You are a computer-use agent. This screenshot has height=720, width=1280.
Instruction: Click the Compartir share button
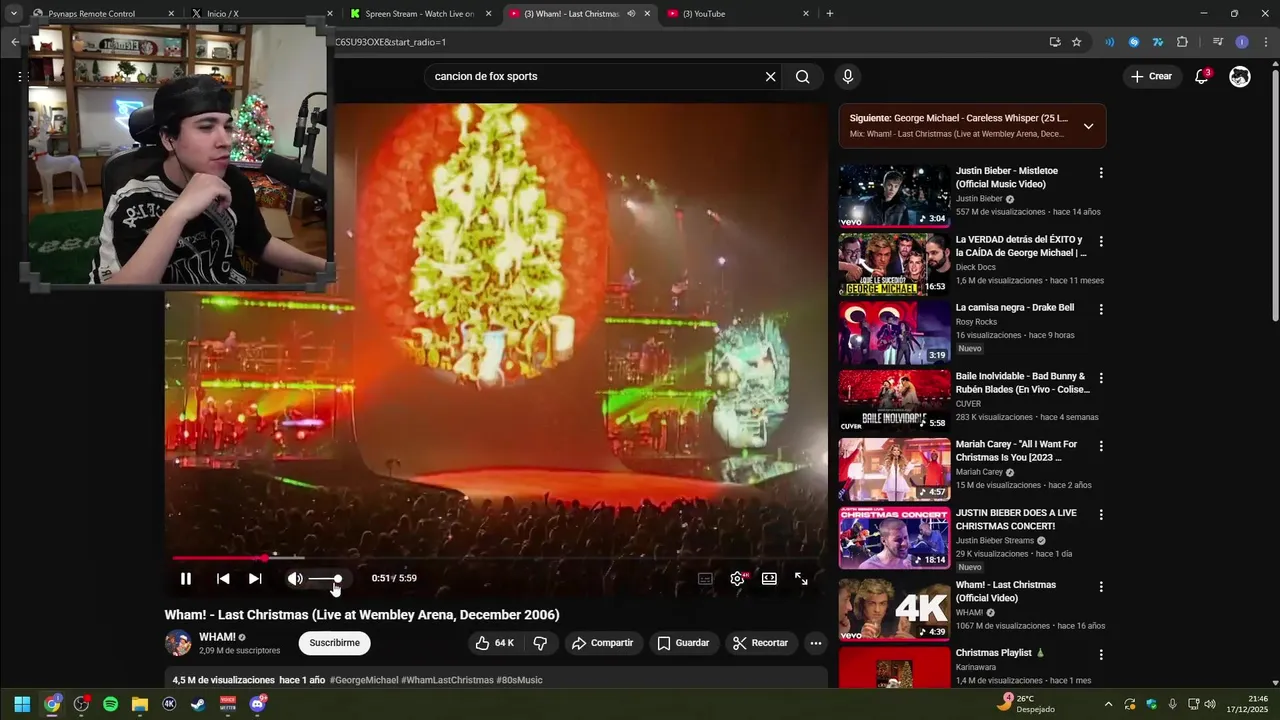tap(602, 643)
